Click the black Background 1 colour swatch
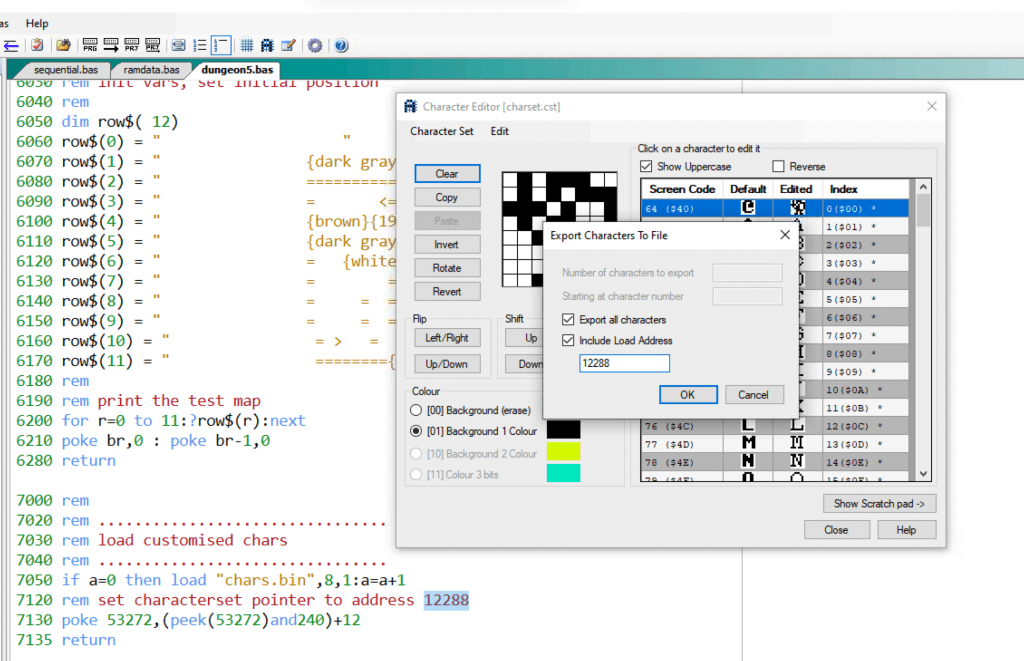1024x661 pixels. click(x=563, y=430)
